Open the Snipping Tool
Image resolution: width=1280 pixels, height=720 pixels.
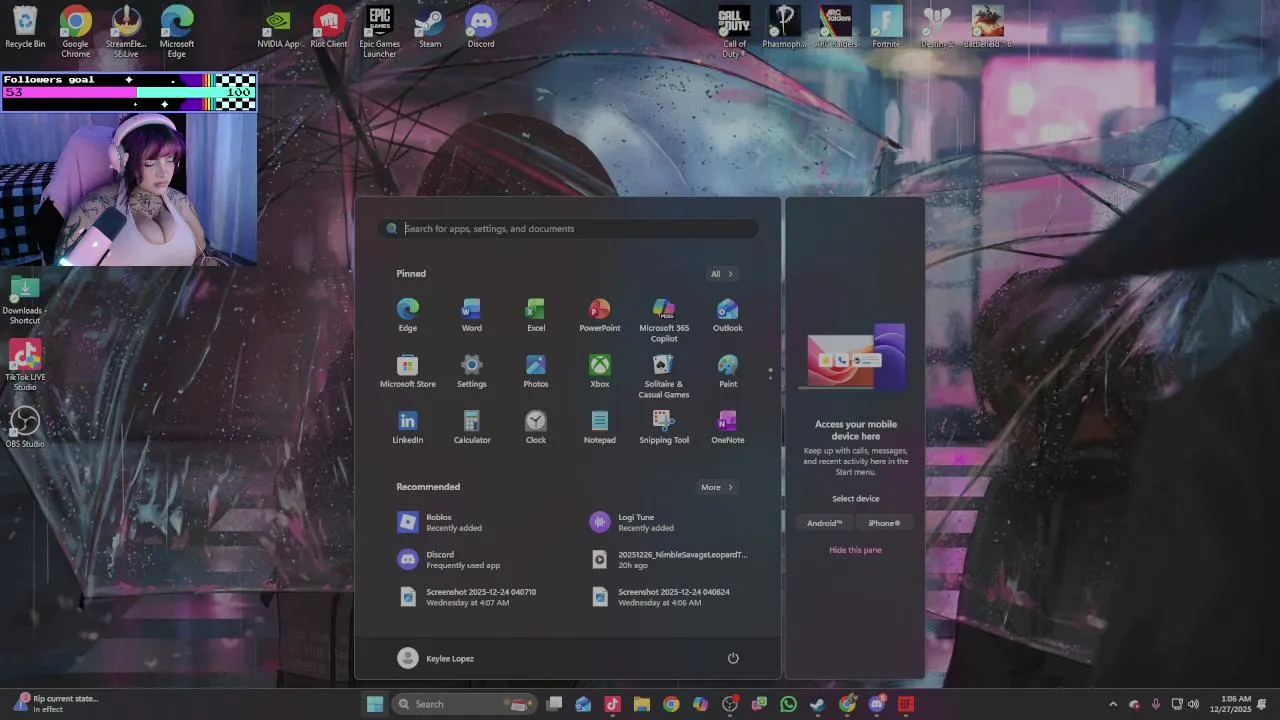[664, 427]
